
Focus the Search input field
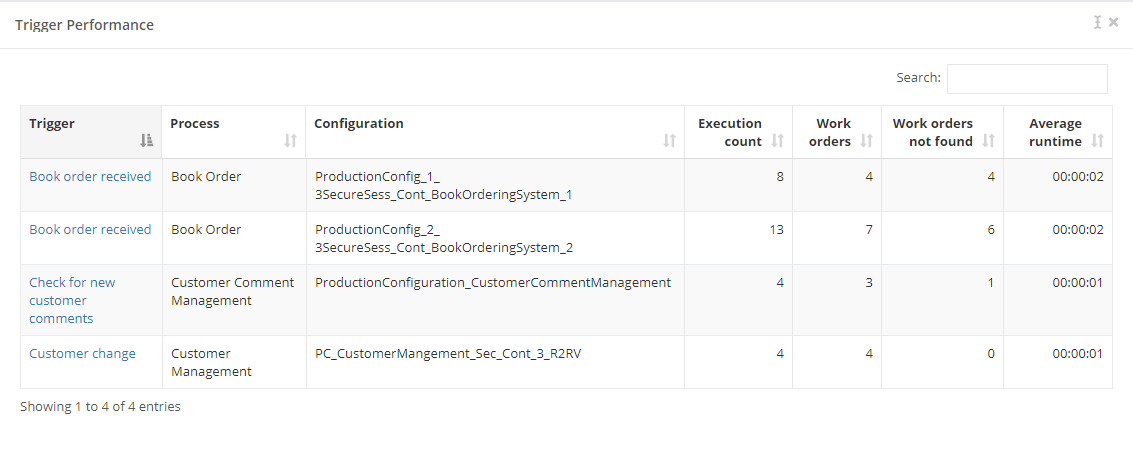click(x=1027, y=79)
